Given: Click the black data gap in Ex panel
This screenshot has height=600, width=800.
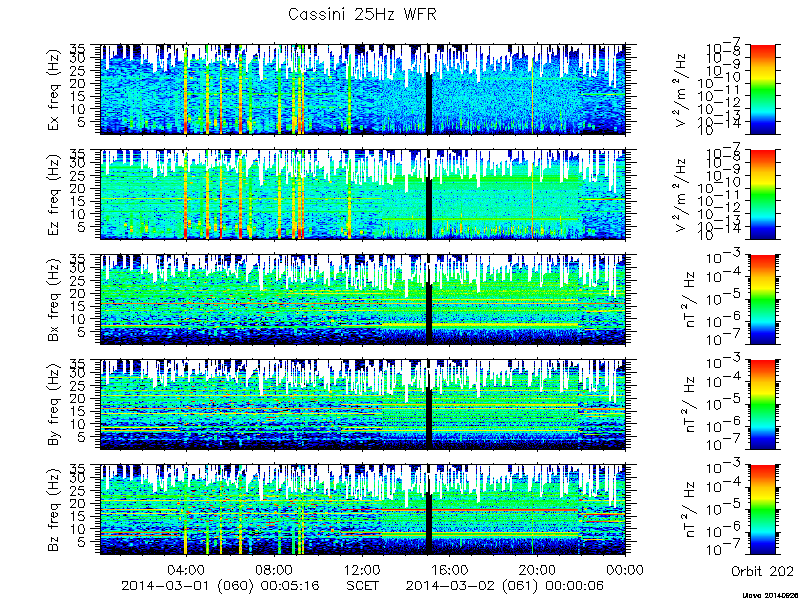Looking at the screenshot, I should click(x=429, y=104).
